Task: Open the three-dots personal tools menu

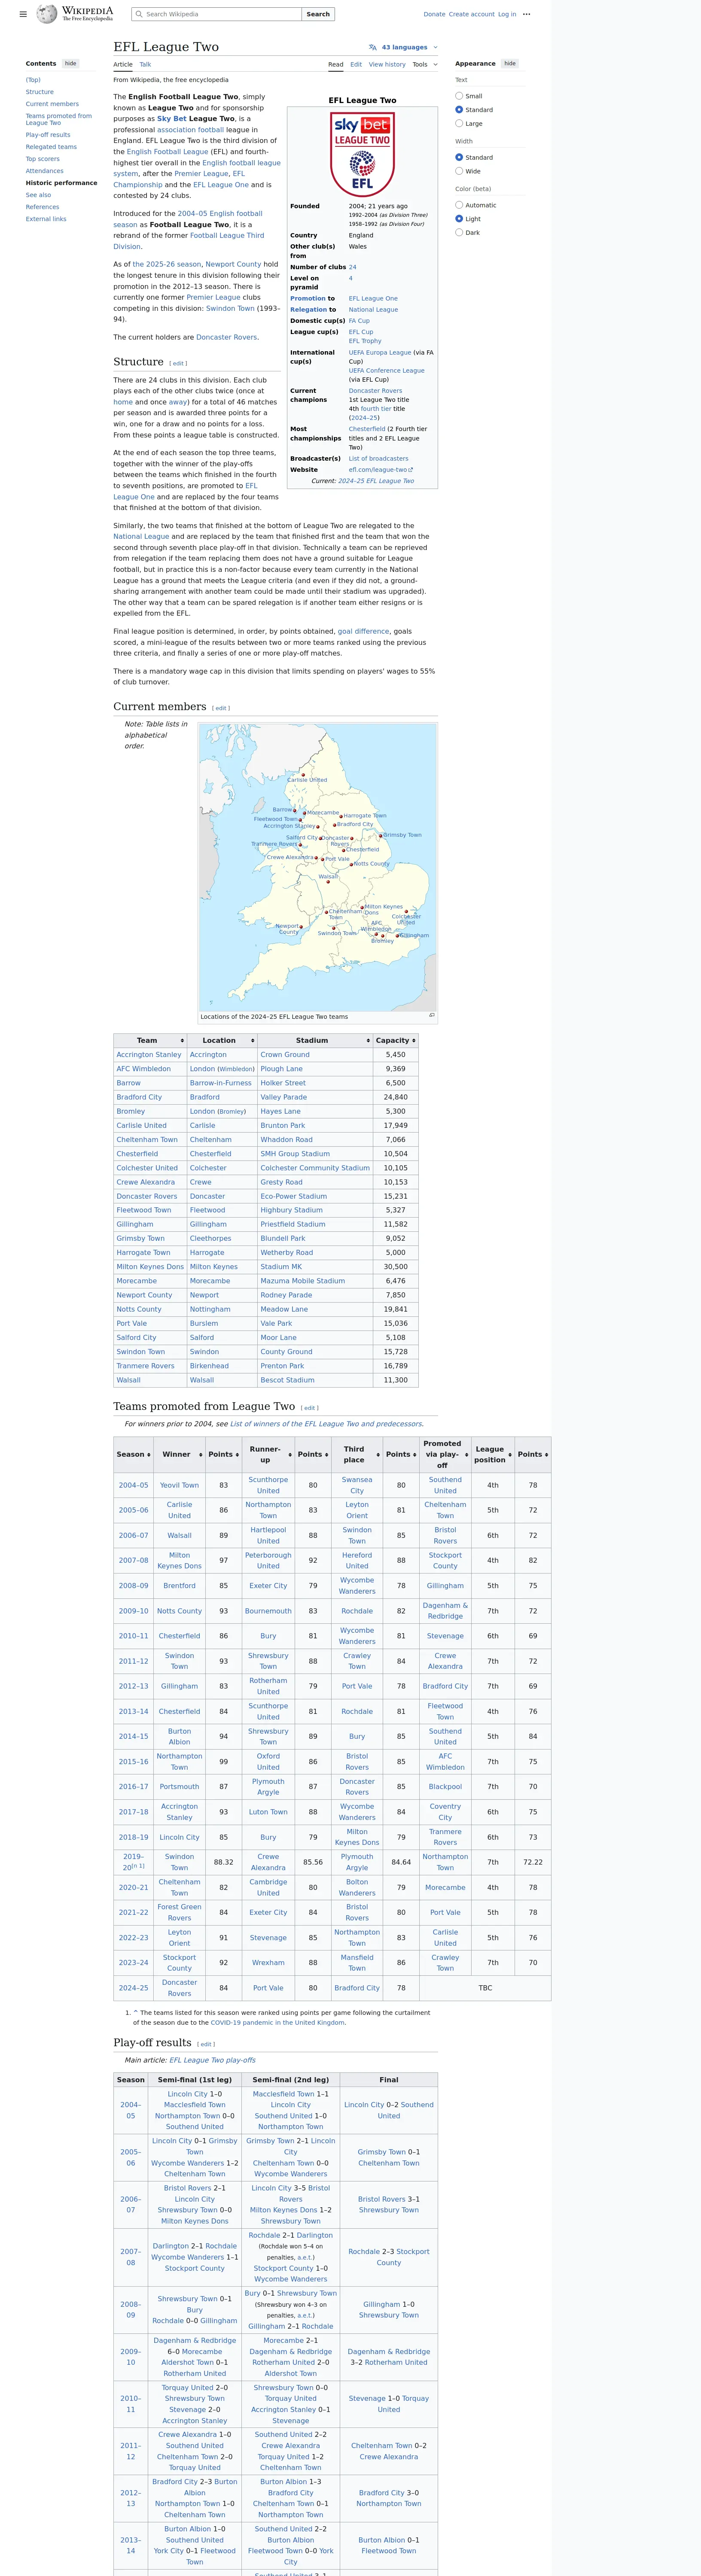Action: tap(527, 14)
